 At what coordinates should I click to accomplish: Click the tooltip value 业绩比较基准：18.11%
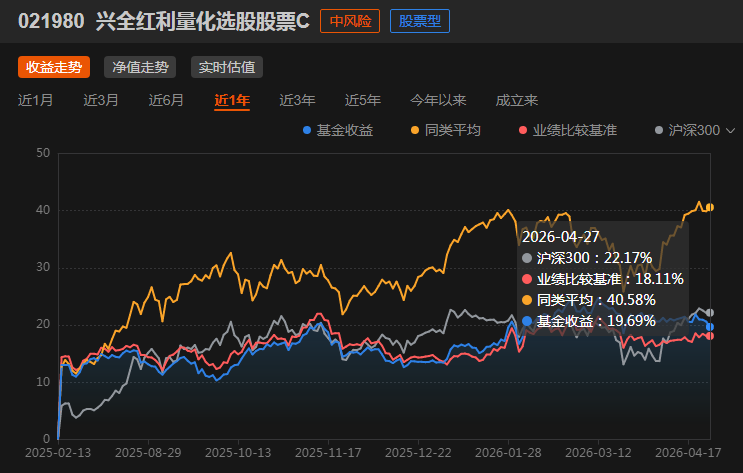coord(603,279)
